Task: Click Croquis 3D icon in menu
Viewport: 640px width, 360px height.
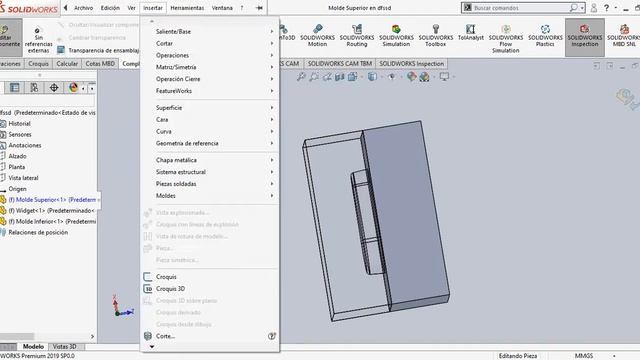Action: (148, 289)
